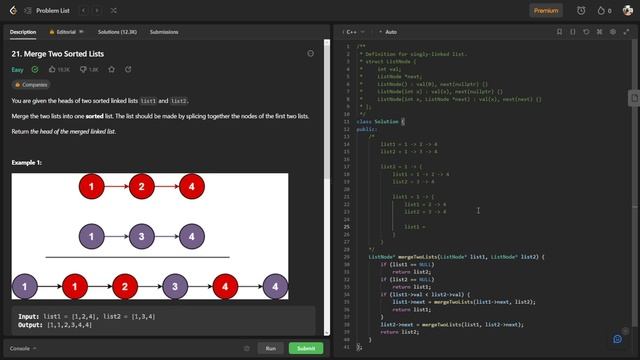Click the green Submit button
Viewport: 640px width, 360px height.
click(x=306, y=348)
